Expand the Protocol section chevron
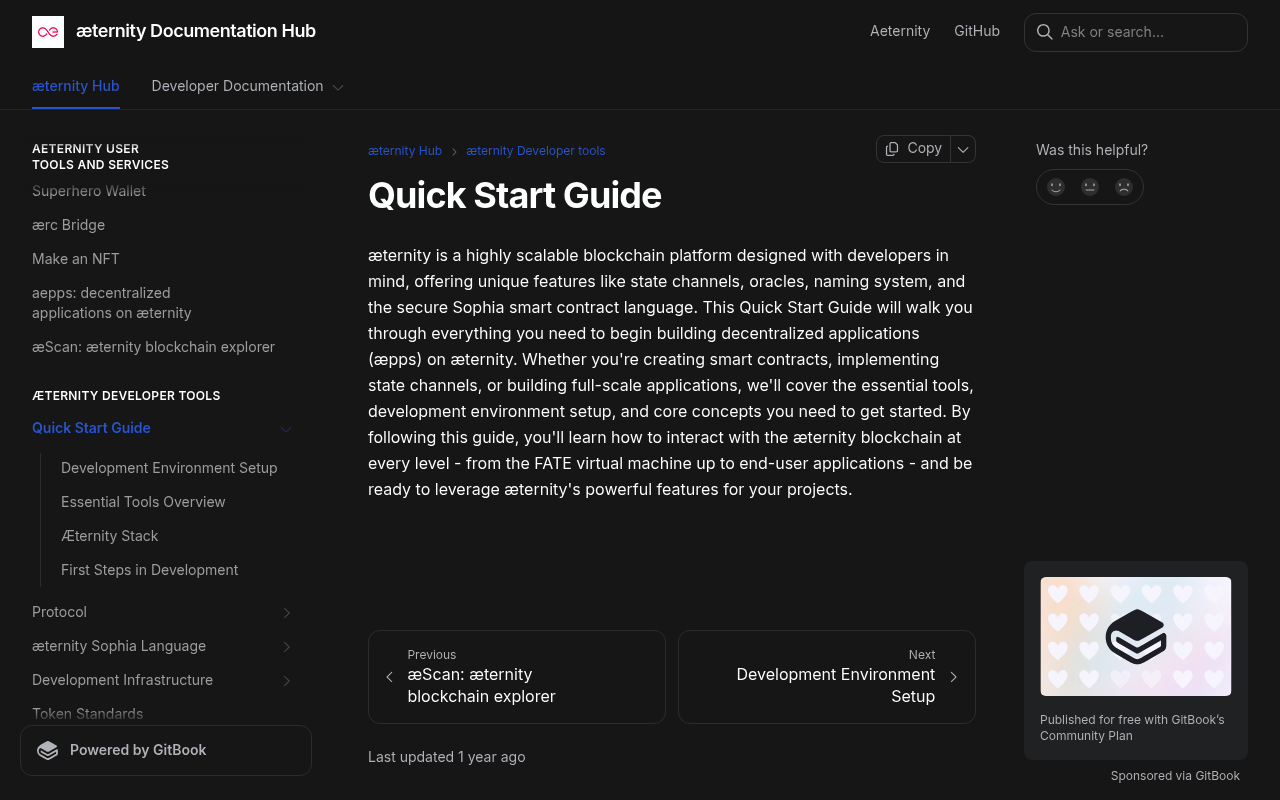Screen dimensions: 1280x800 click(x=286, y=612)
